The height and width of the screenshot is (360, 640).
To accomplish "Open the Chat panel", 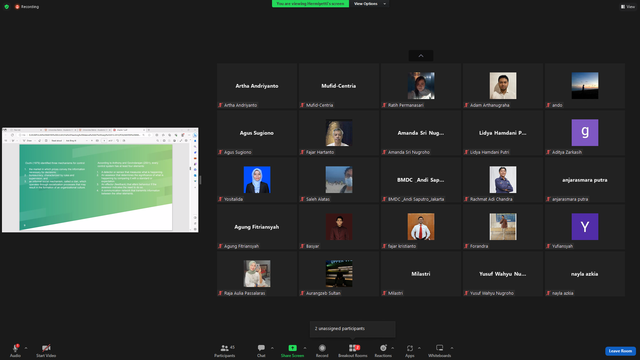I will click(x=261, y=350).
